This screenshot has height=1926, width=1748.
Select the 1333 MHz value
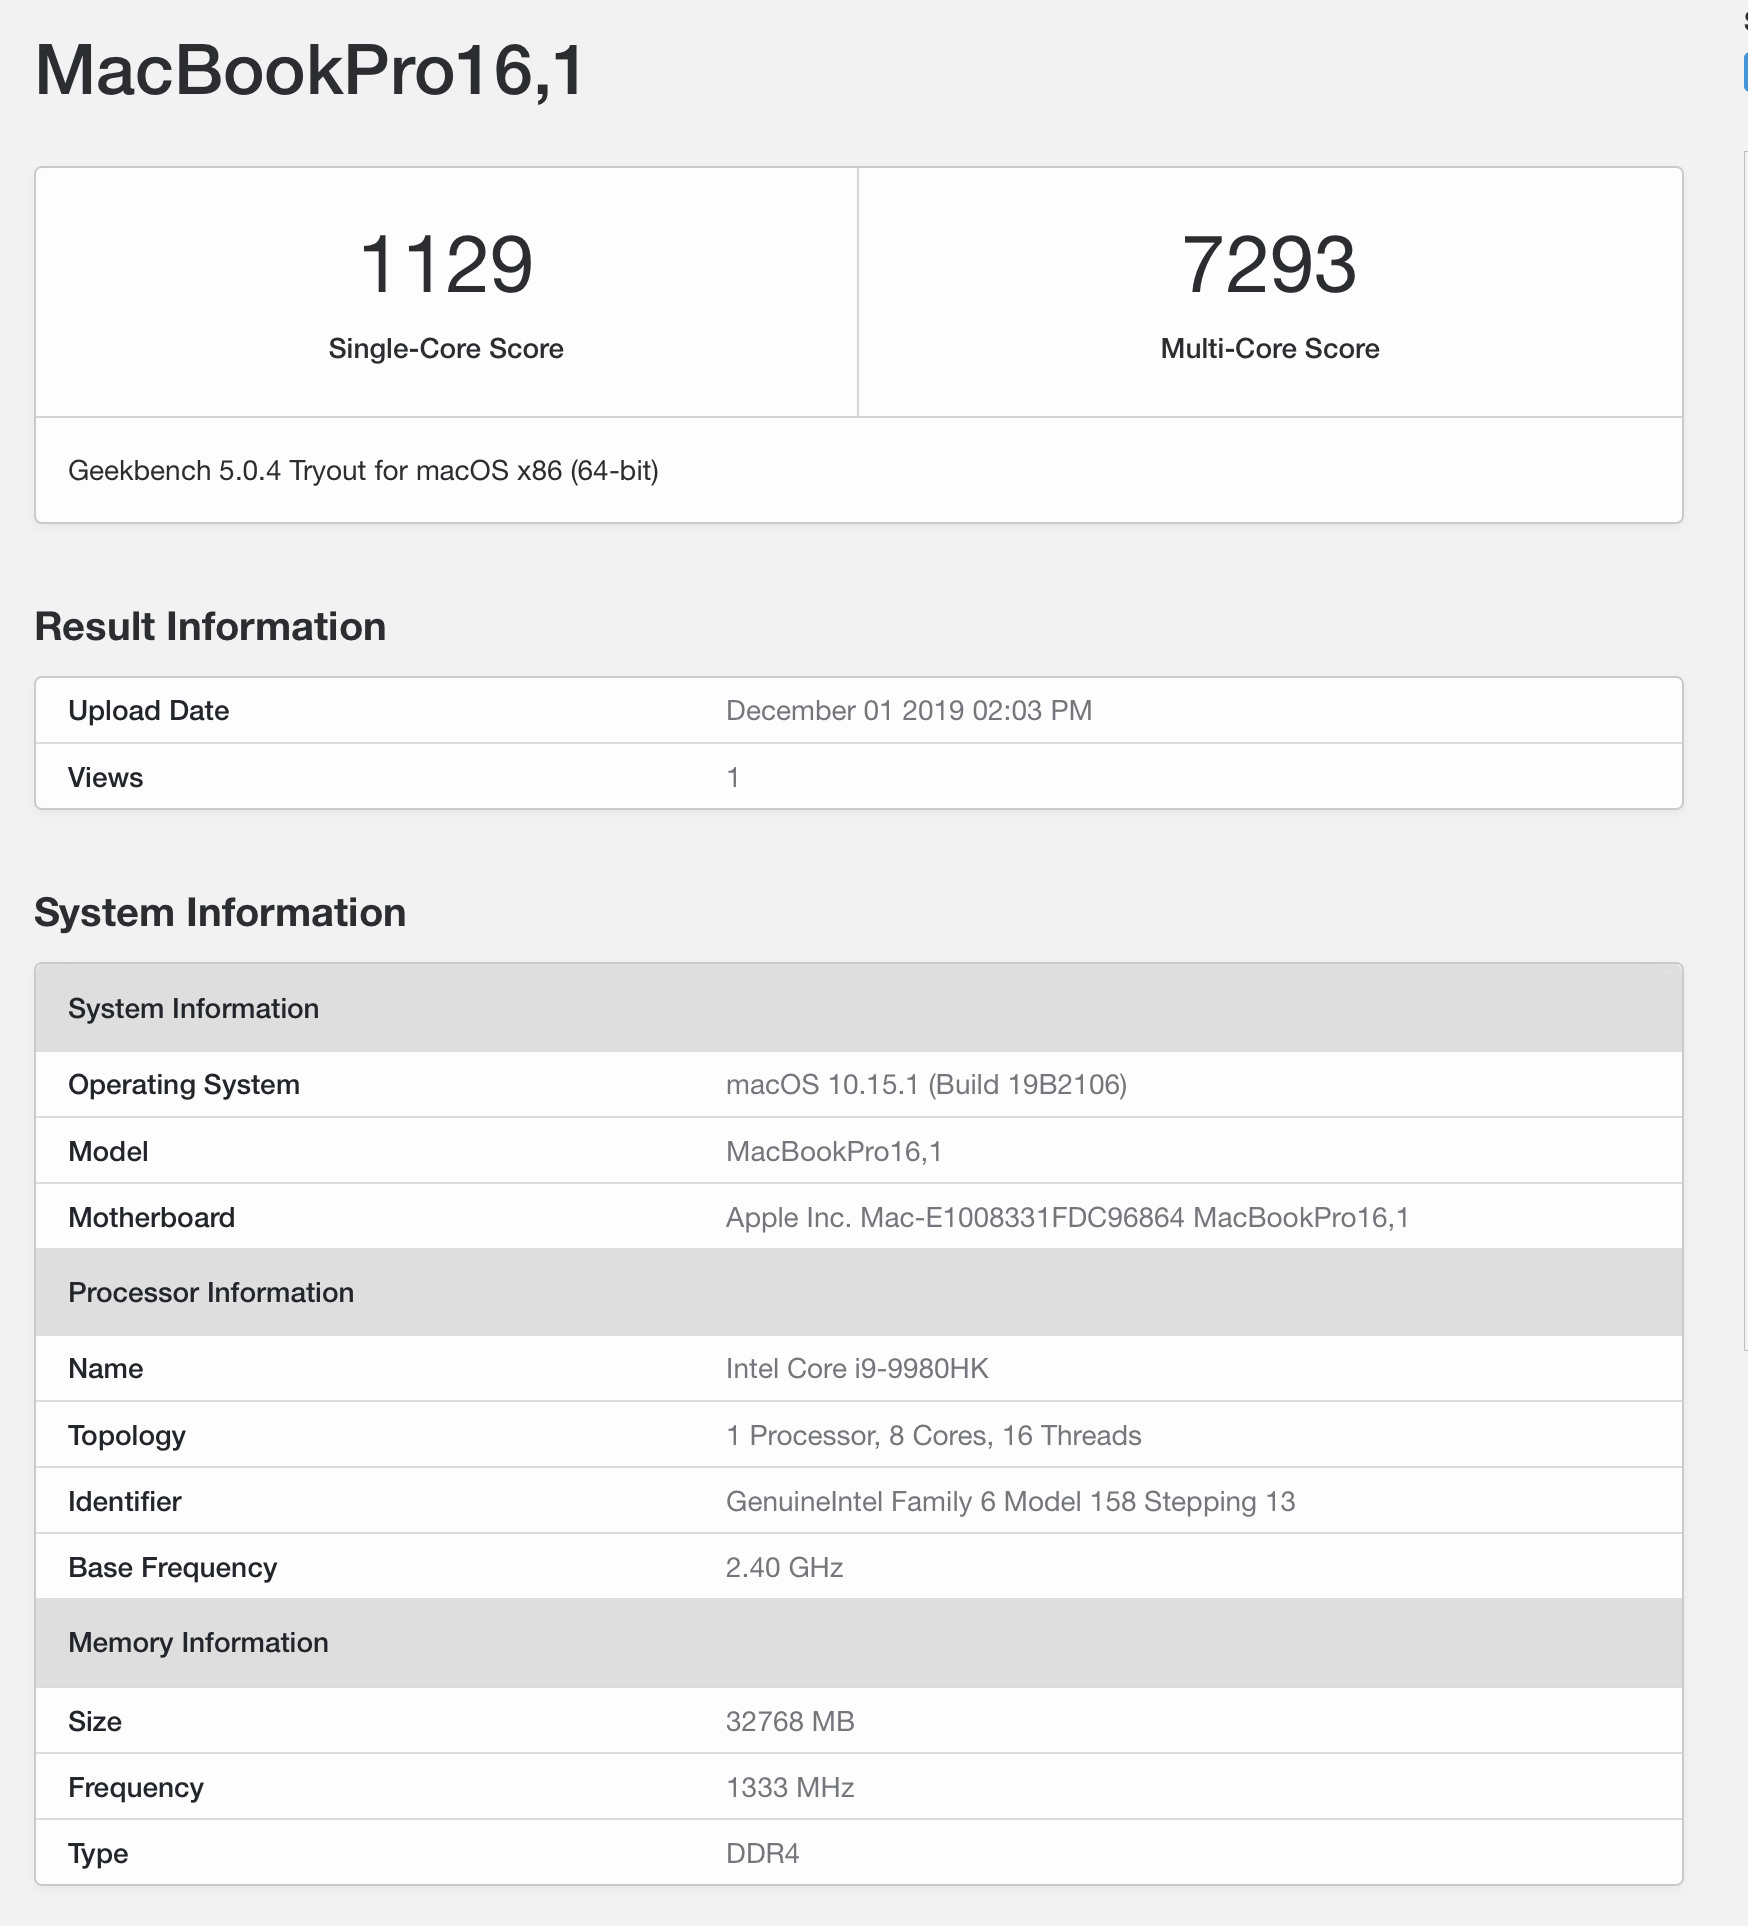(x=790, y=1787)
